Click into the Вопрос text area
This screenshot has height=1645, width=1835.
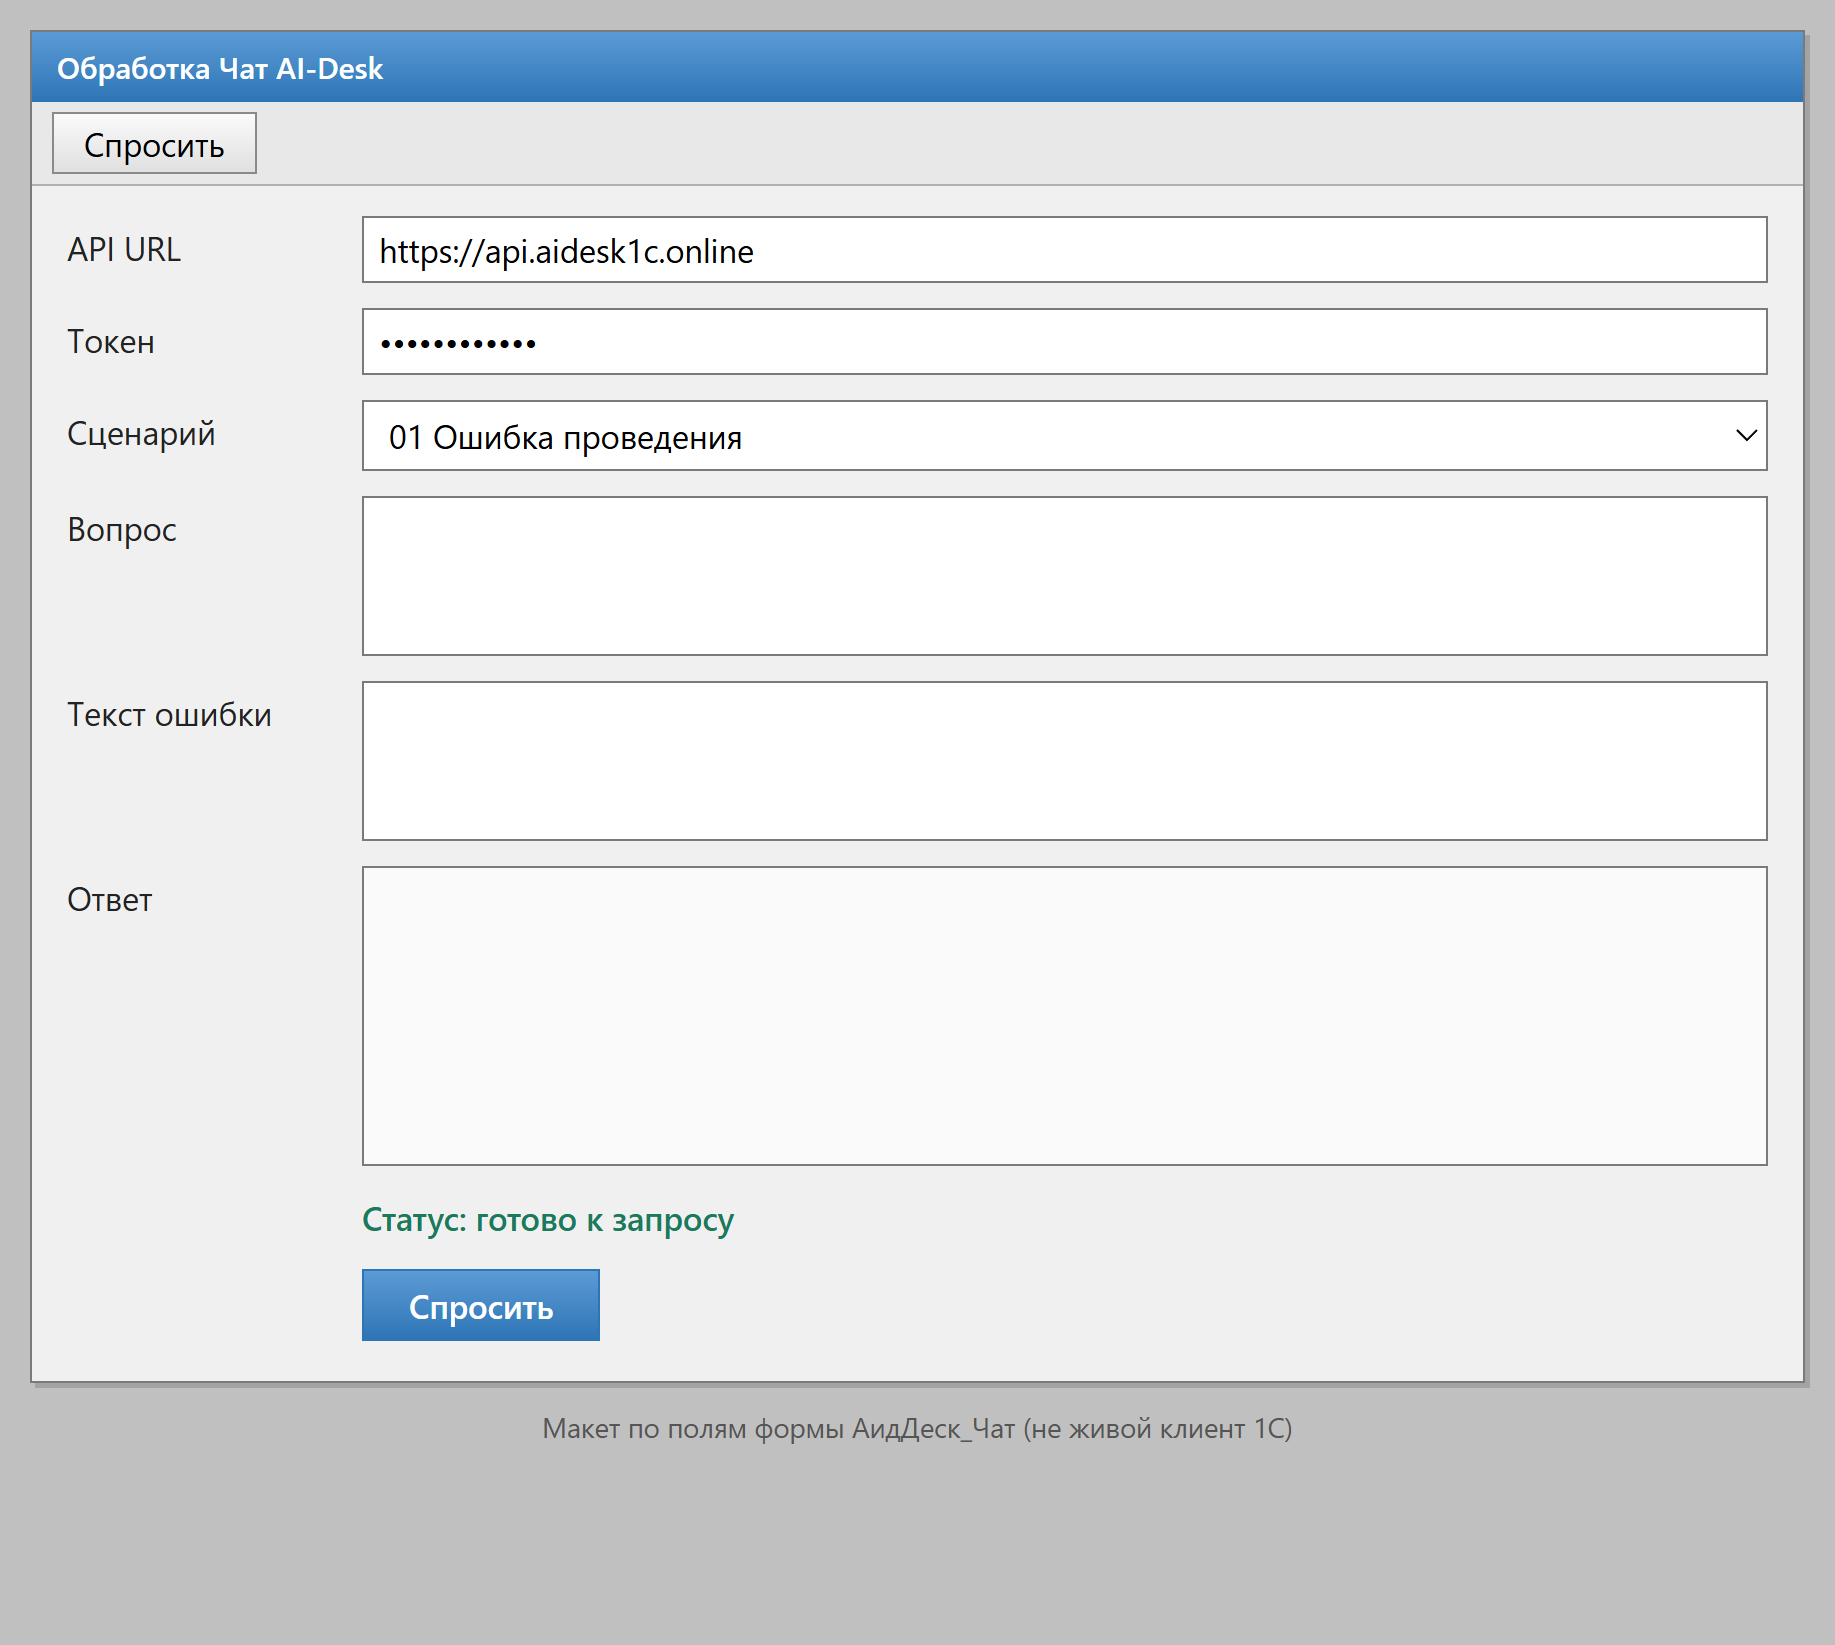tap(1064, 576)
